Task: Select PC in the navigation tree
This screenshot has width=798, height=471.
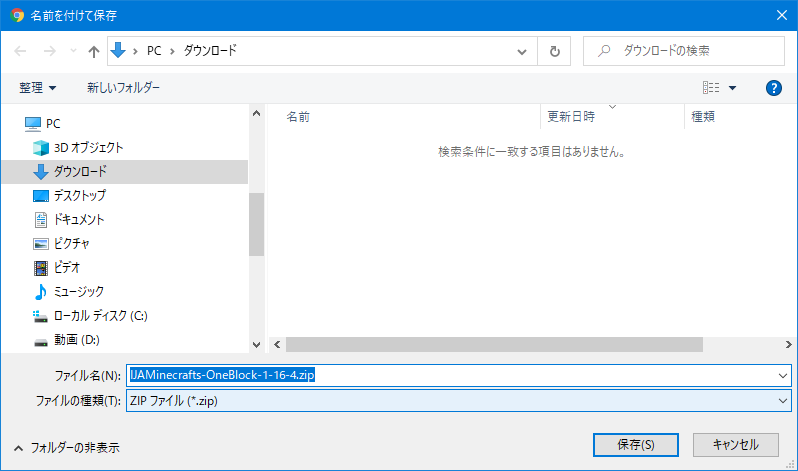Action: click(x=53, y=124)
